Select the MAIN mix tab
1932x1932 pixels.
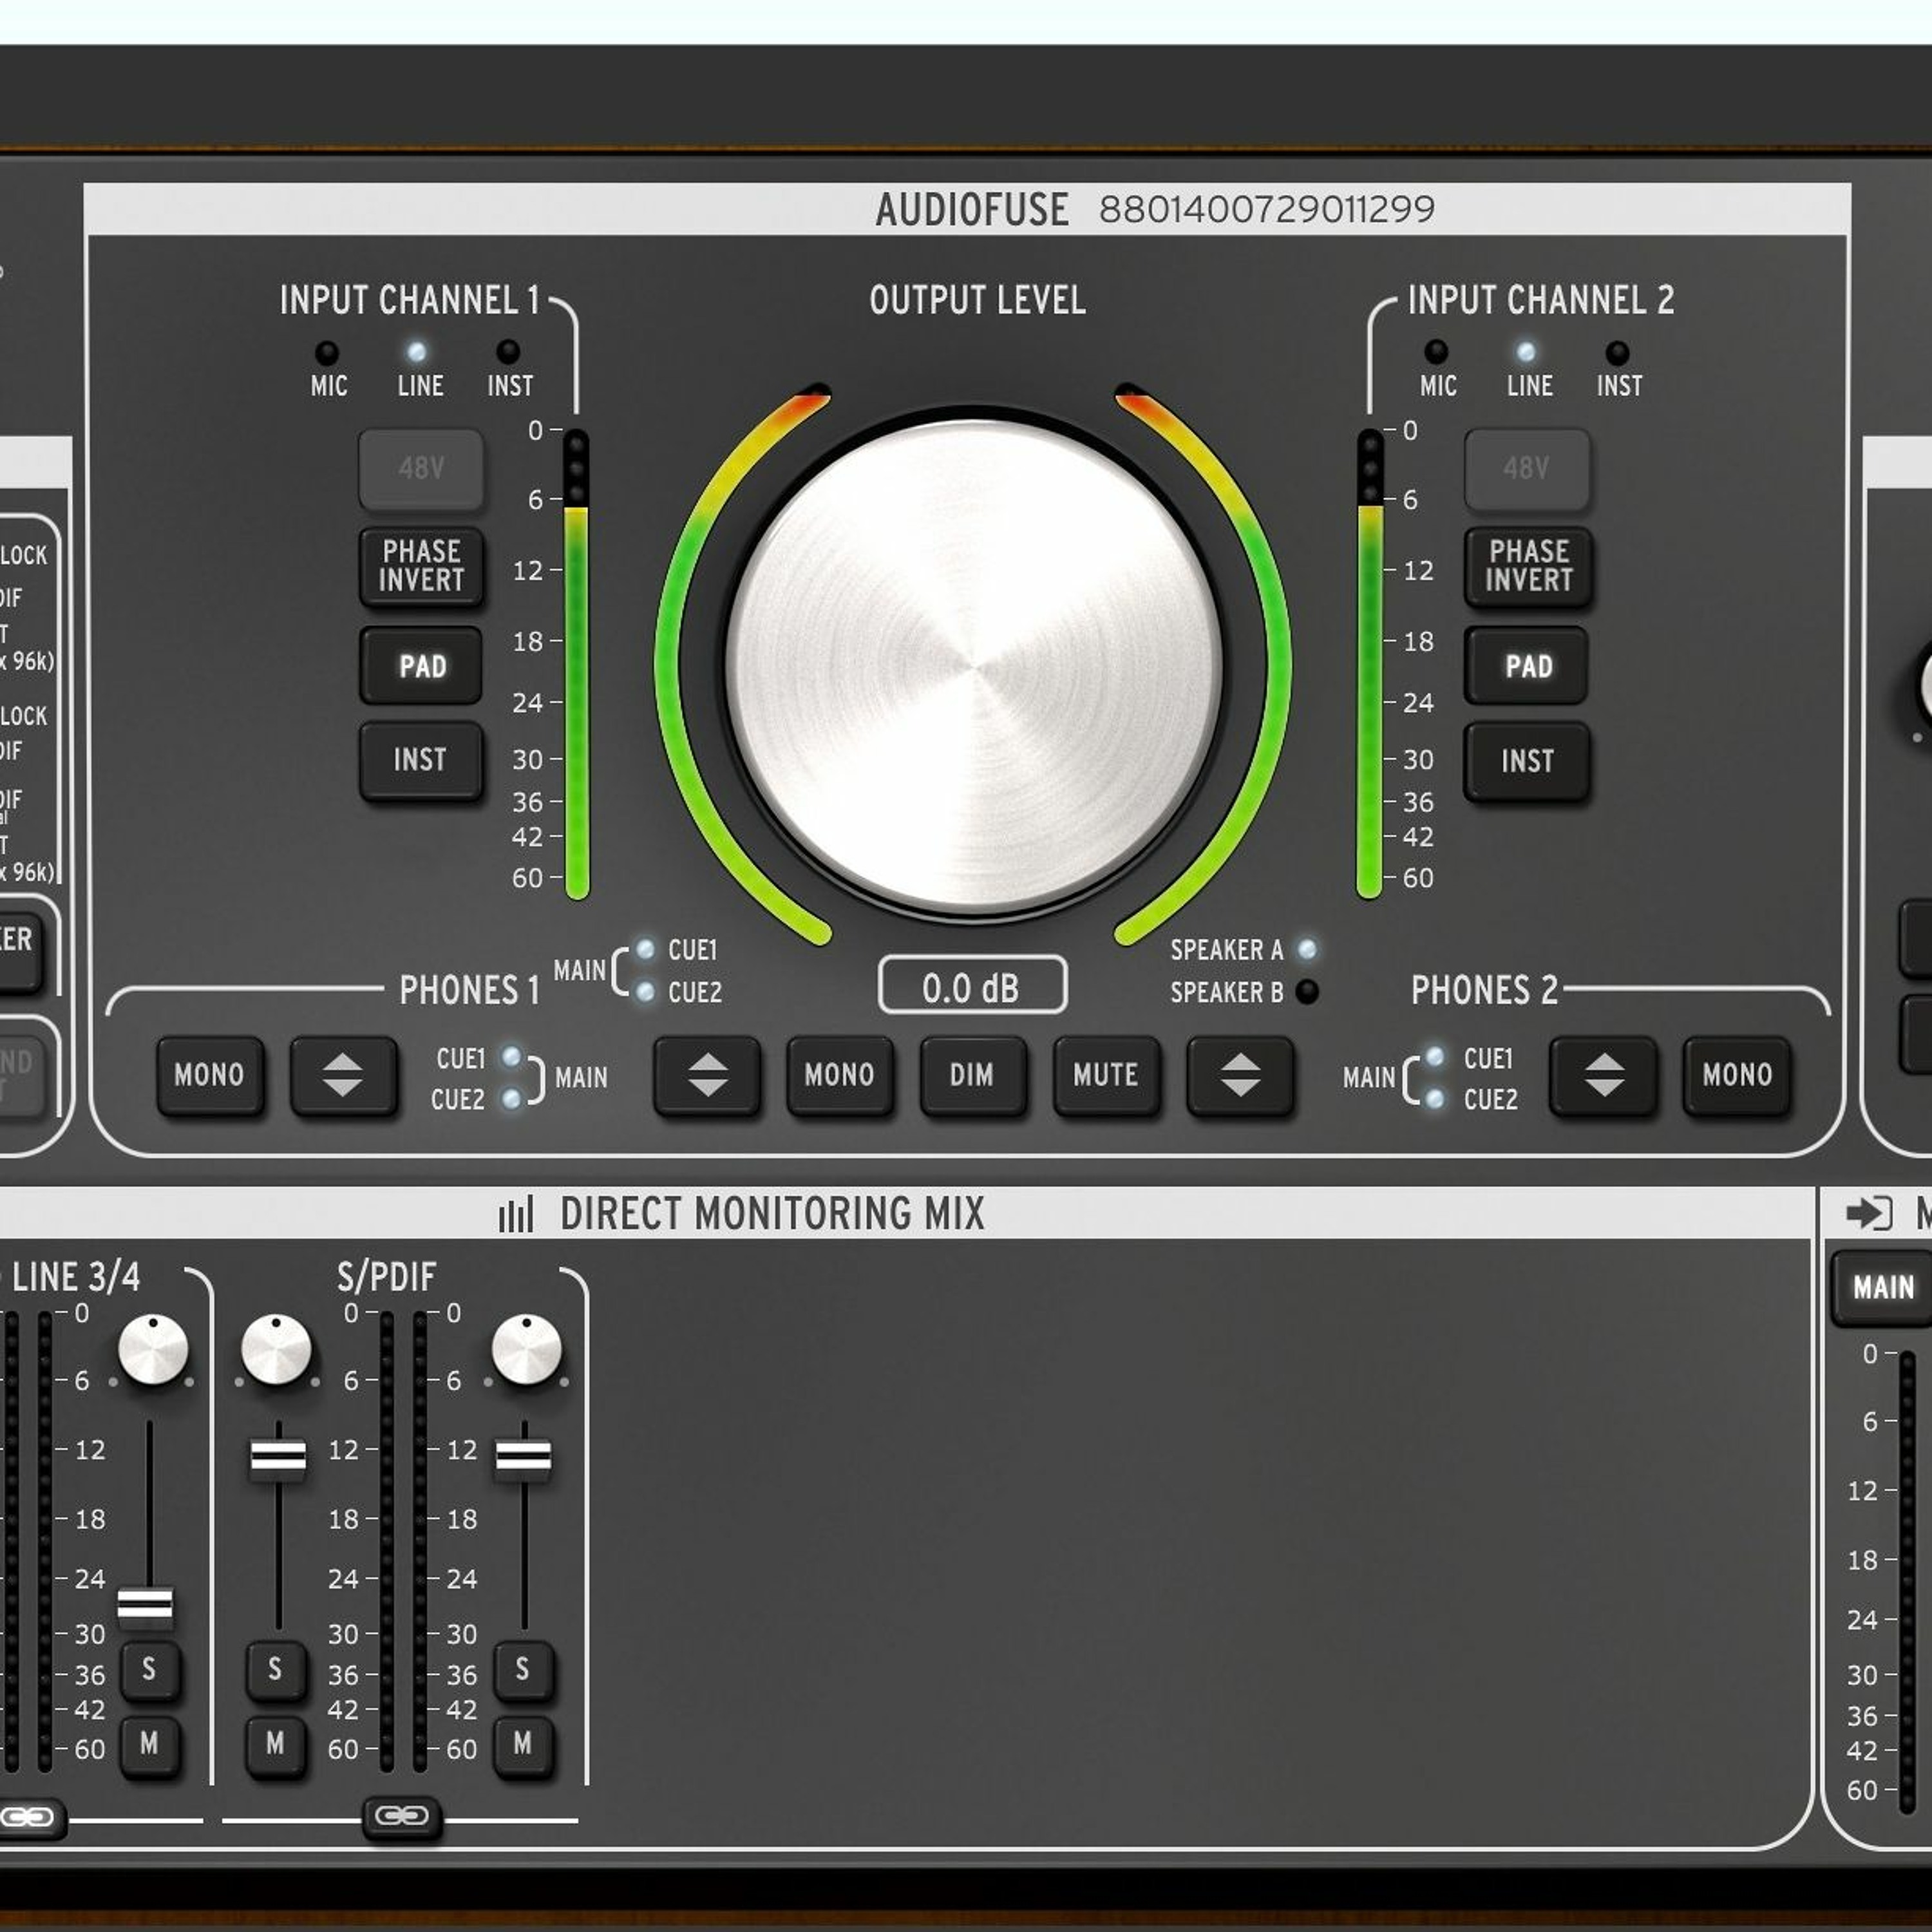1883,1287
